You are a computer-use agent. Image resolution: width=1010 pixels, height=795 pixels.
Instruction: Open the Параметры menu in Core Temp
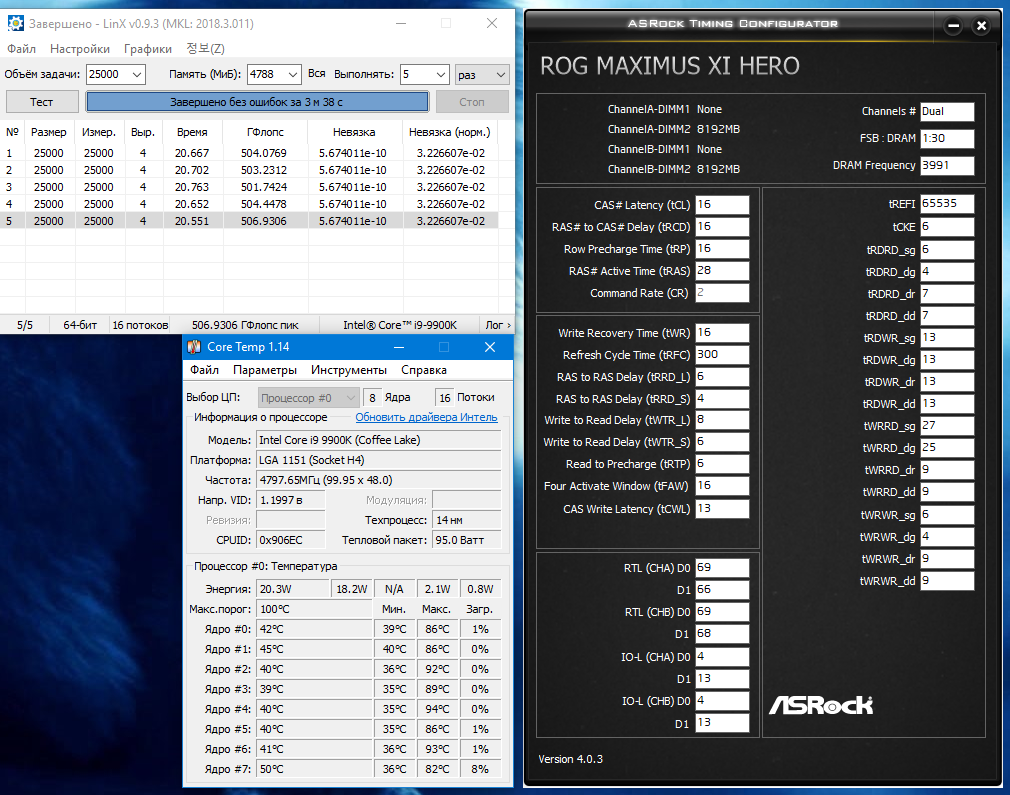[x=265, y=370]
